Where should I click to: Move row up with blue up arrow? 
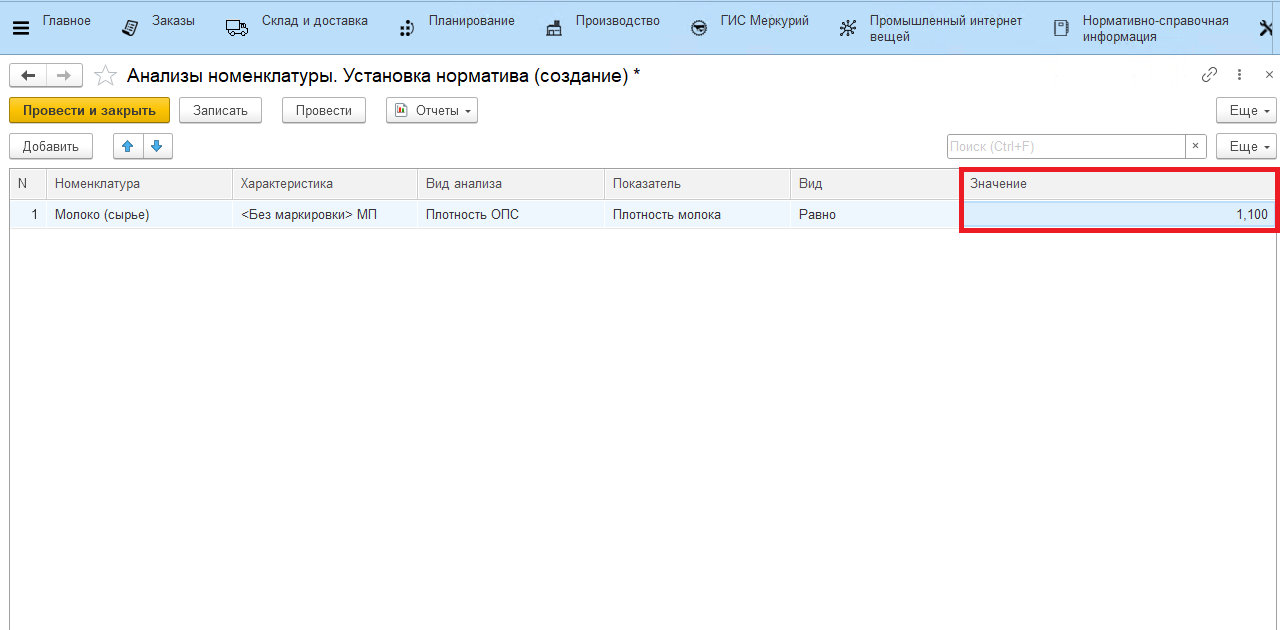coord(127,146)
